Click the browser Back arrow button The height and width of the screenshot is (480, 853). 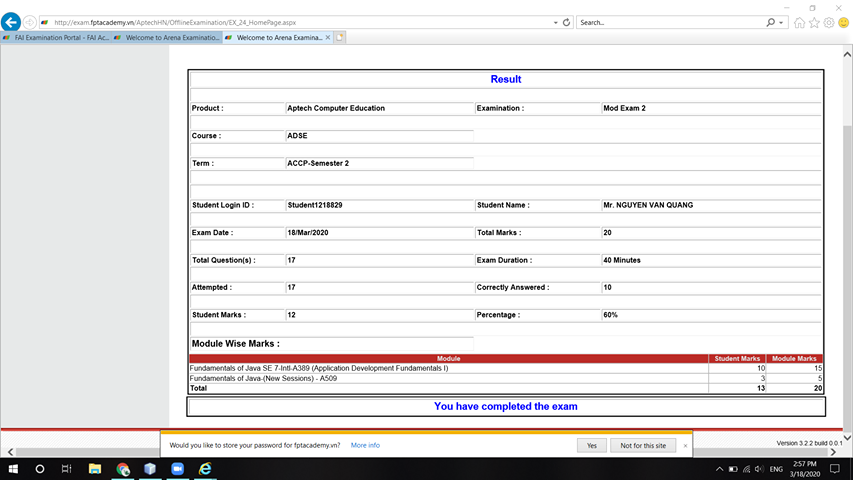(11, 22)
